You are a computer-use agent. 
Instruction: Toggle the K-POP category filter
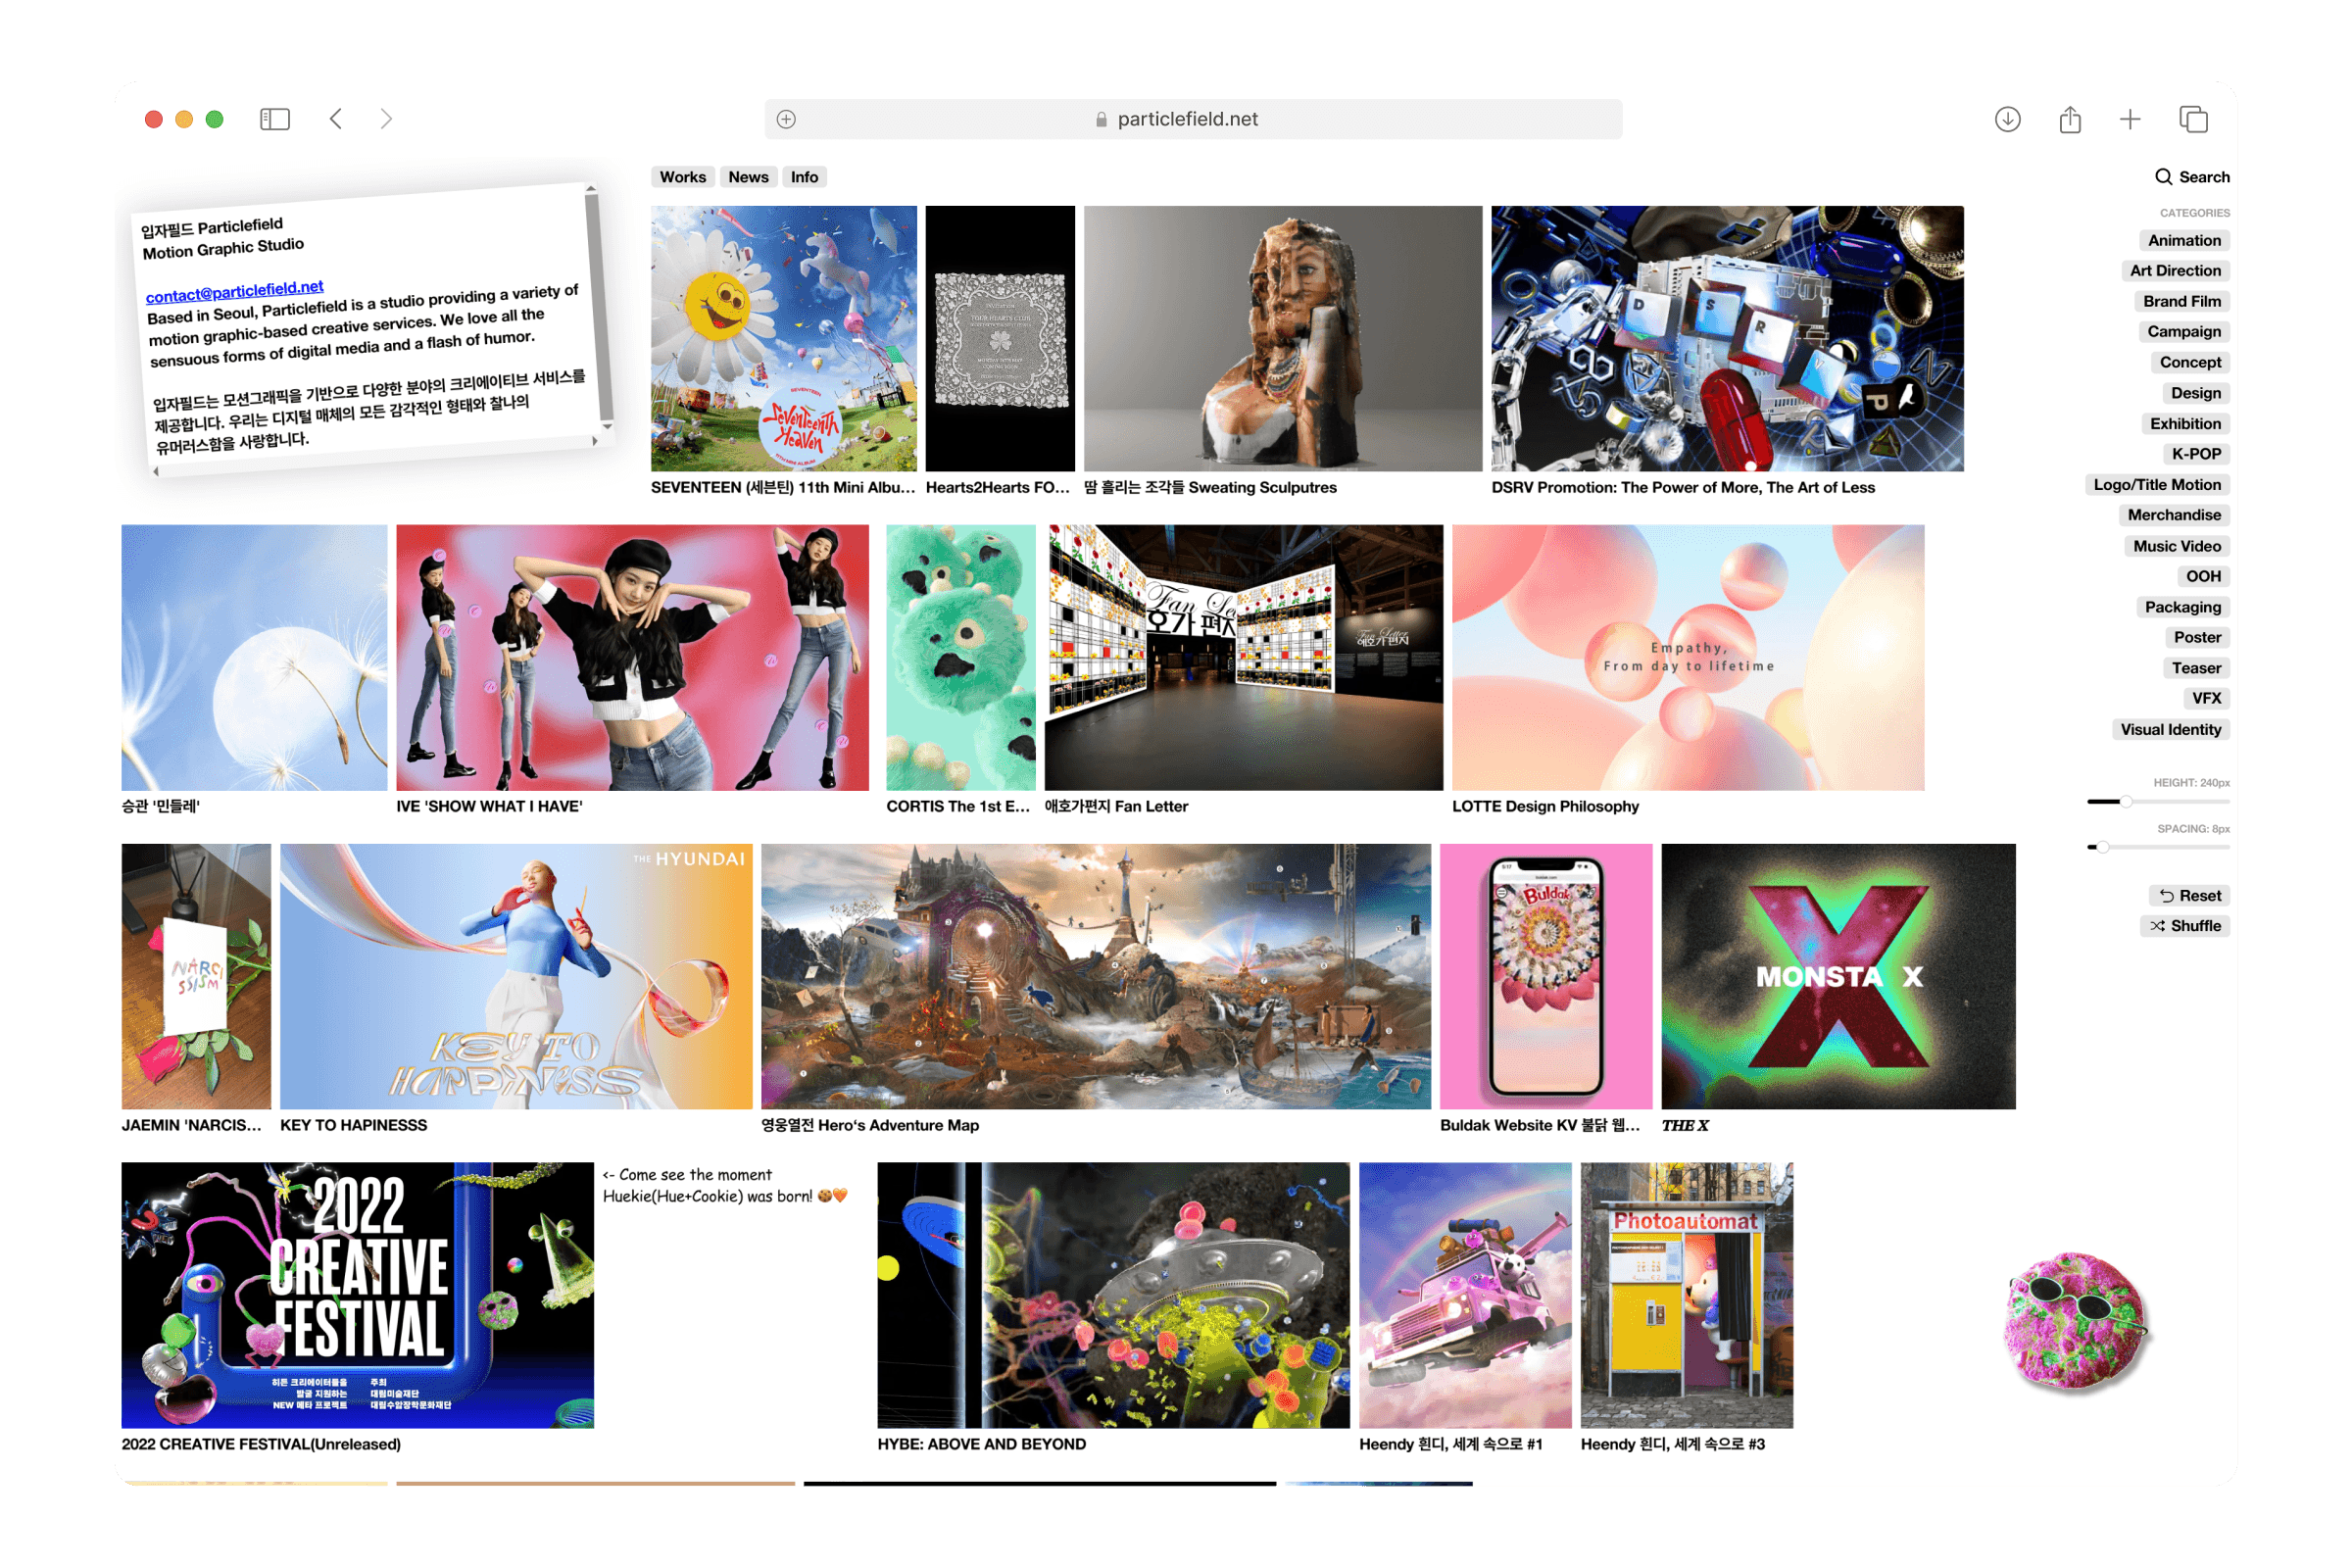click(x=2196, y=454)
